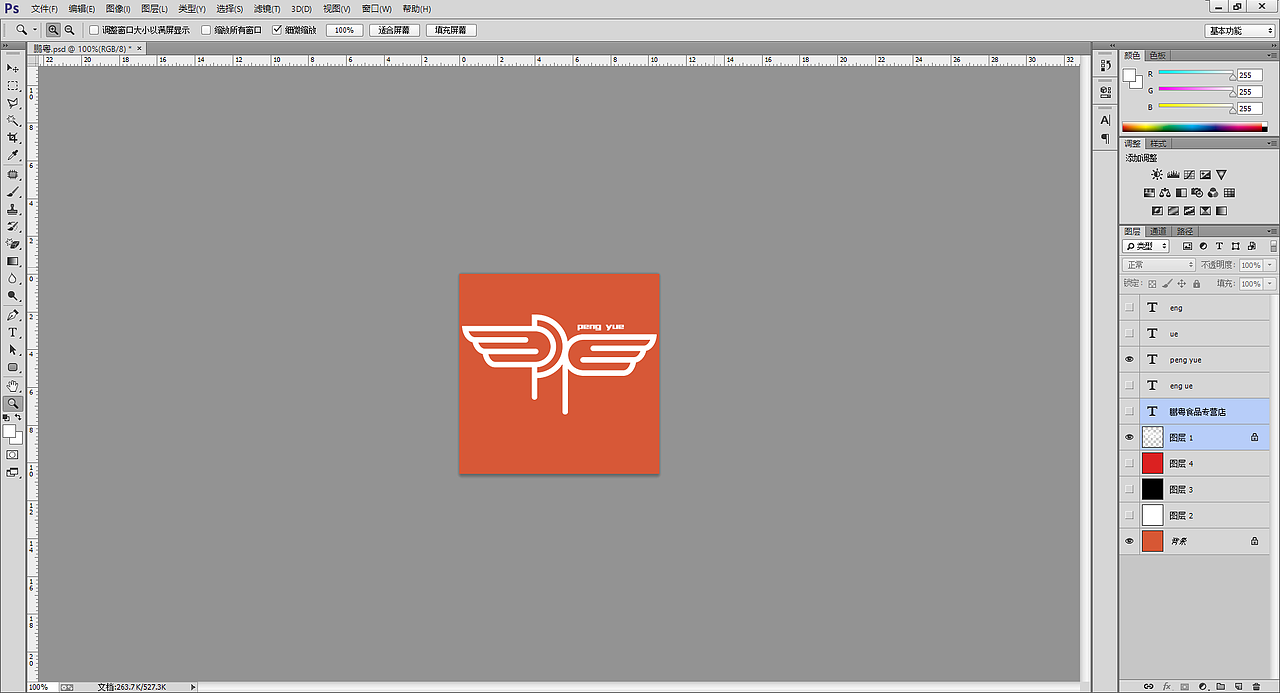Viewport: 1280px width, 693px height.
Task: Uncheck the scrubby zoom checkbox
Action: point(277,30)
